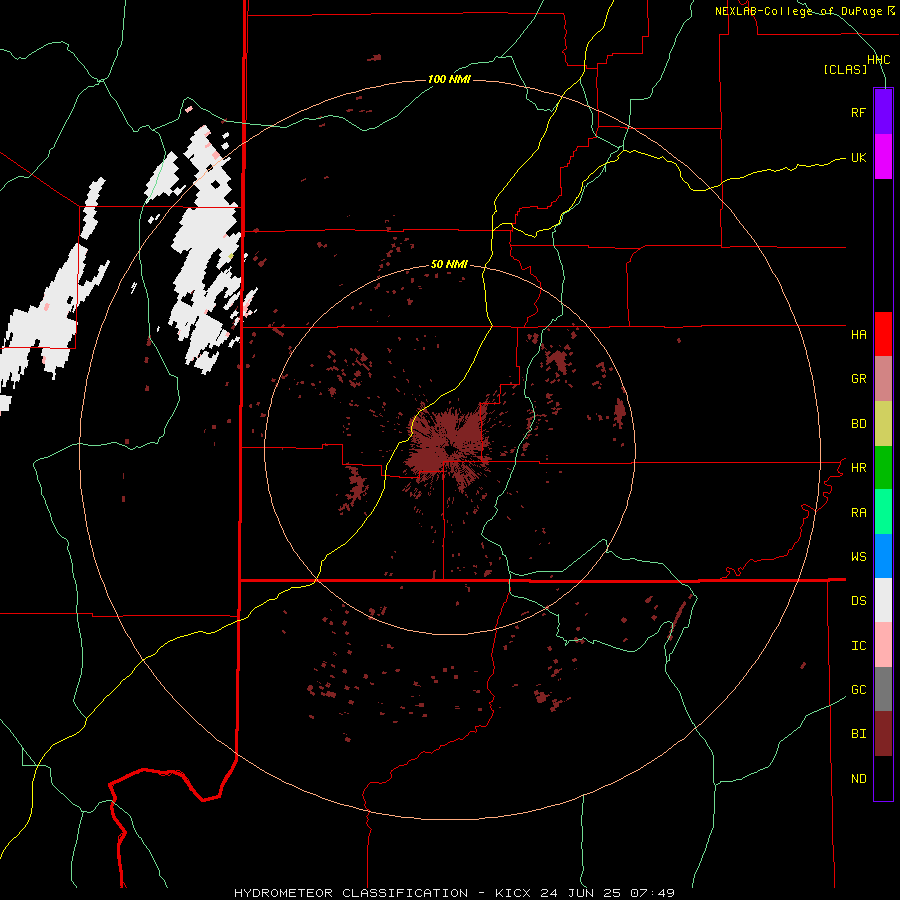Click the GR legend label text
The image size is (900, 900).
click(859, 379)
